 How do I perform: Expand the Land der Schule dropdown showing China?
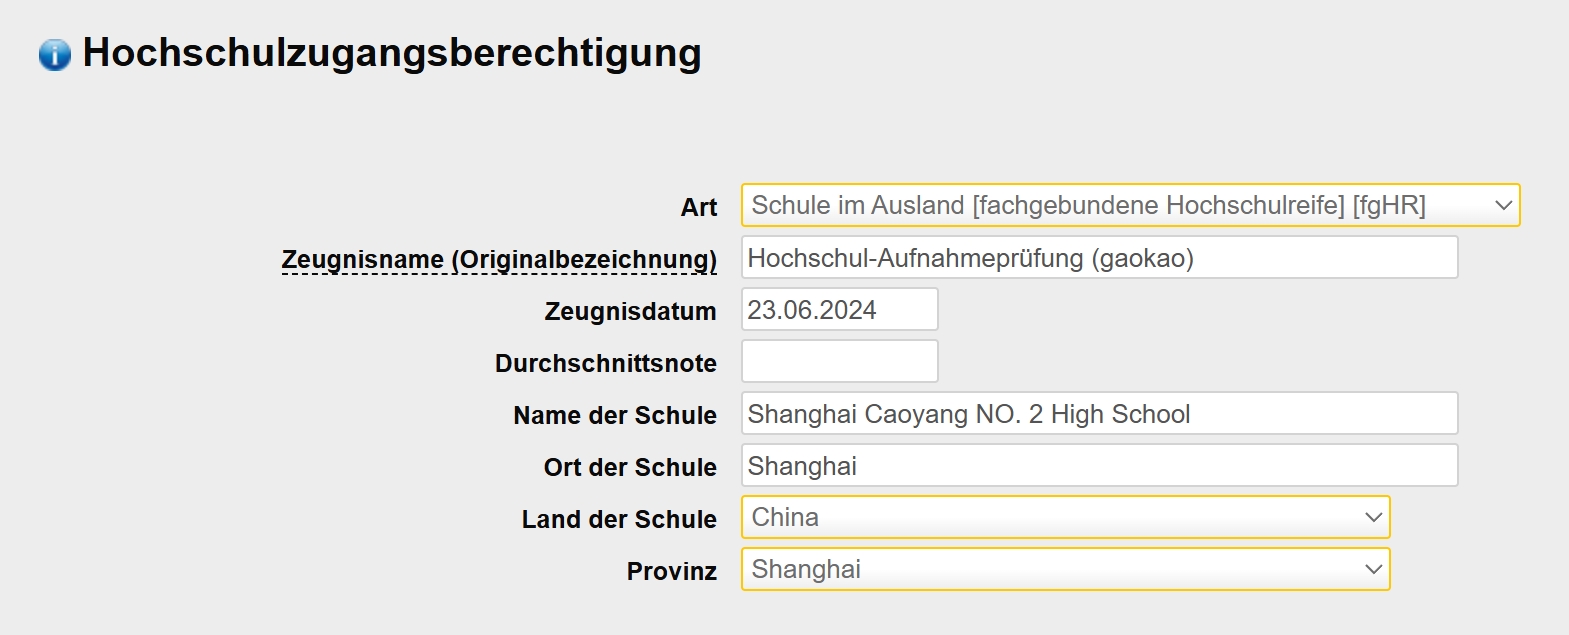pos(1065,517)
